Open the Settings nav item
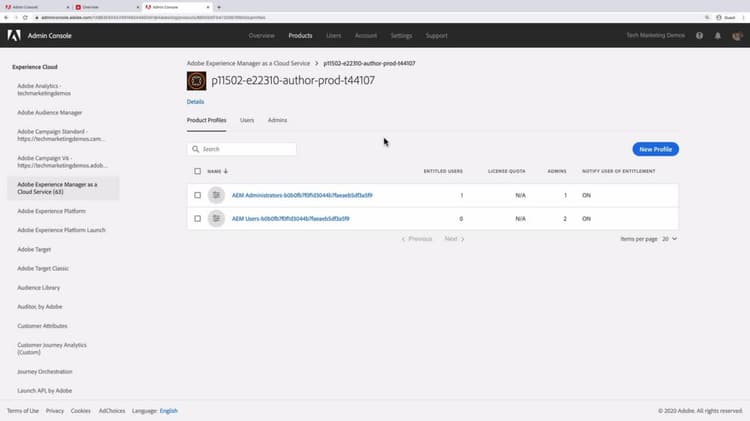The image size is (750, 421). coord(401,35)
